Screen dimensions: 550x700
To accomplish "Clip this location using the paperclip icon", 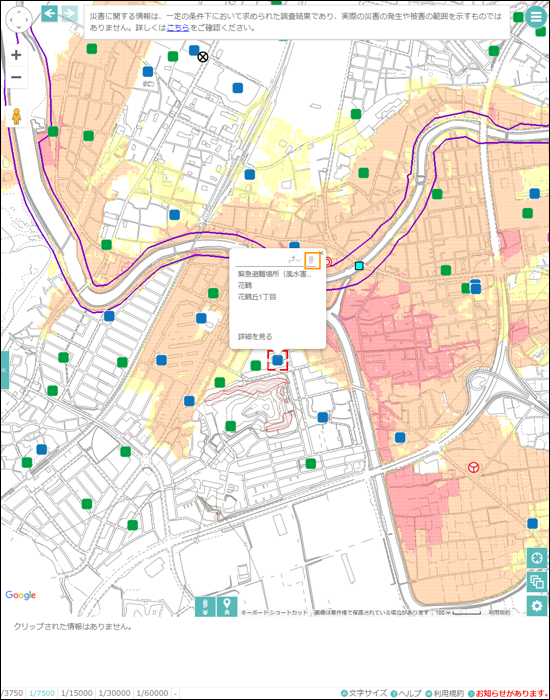I will click(312, 260).
